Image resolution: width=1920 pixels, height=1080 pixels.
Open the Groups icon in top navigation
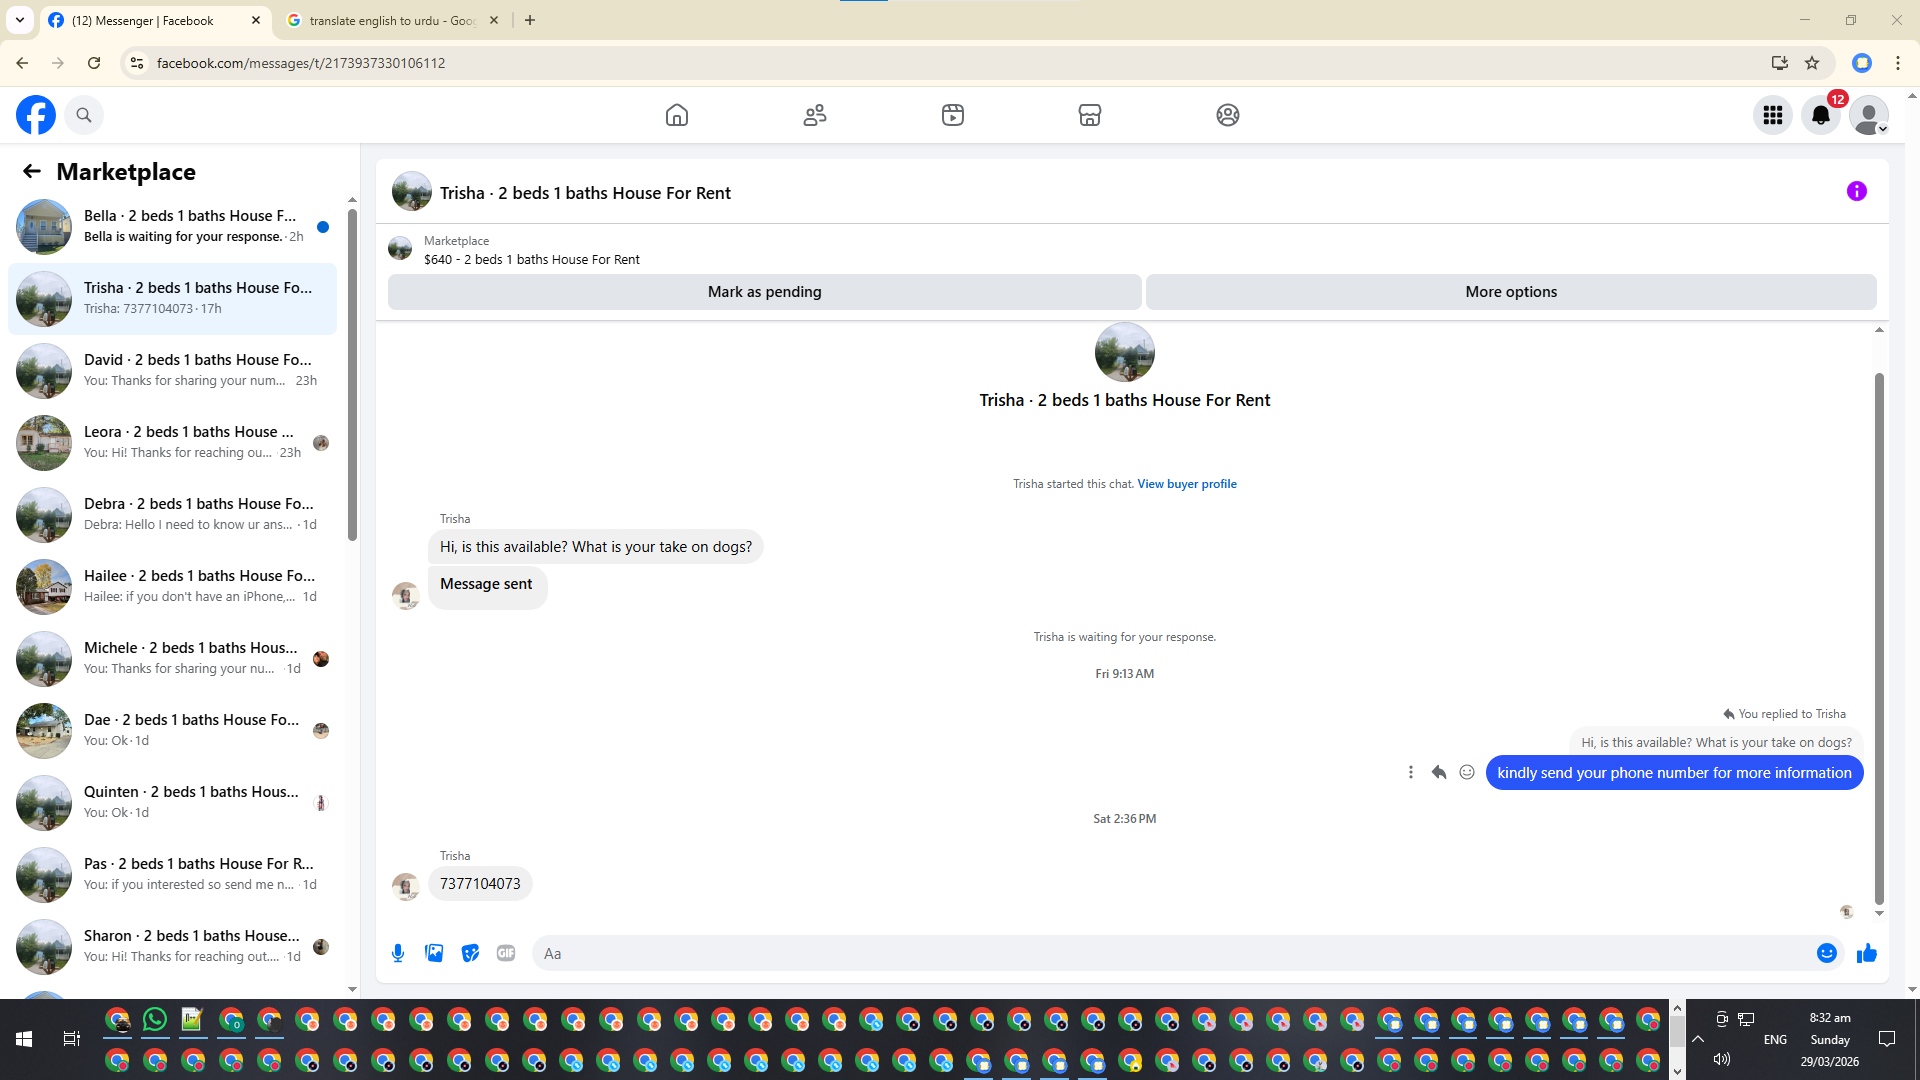tap(1228, 115)
